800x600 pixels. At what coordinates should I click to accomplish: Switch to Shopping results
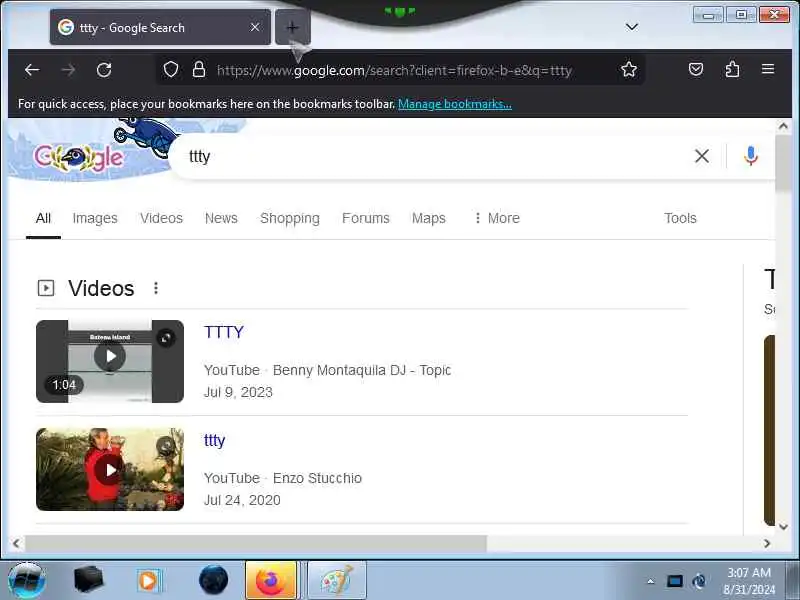[290, 218]
